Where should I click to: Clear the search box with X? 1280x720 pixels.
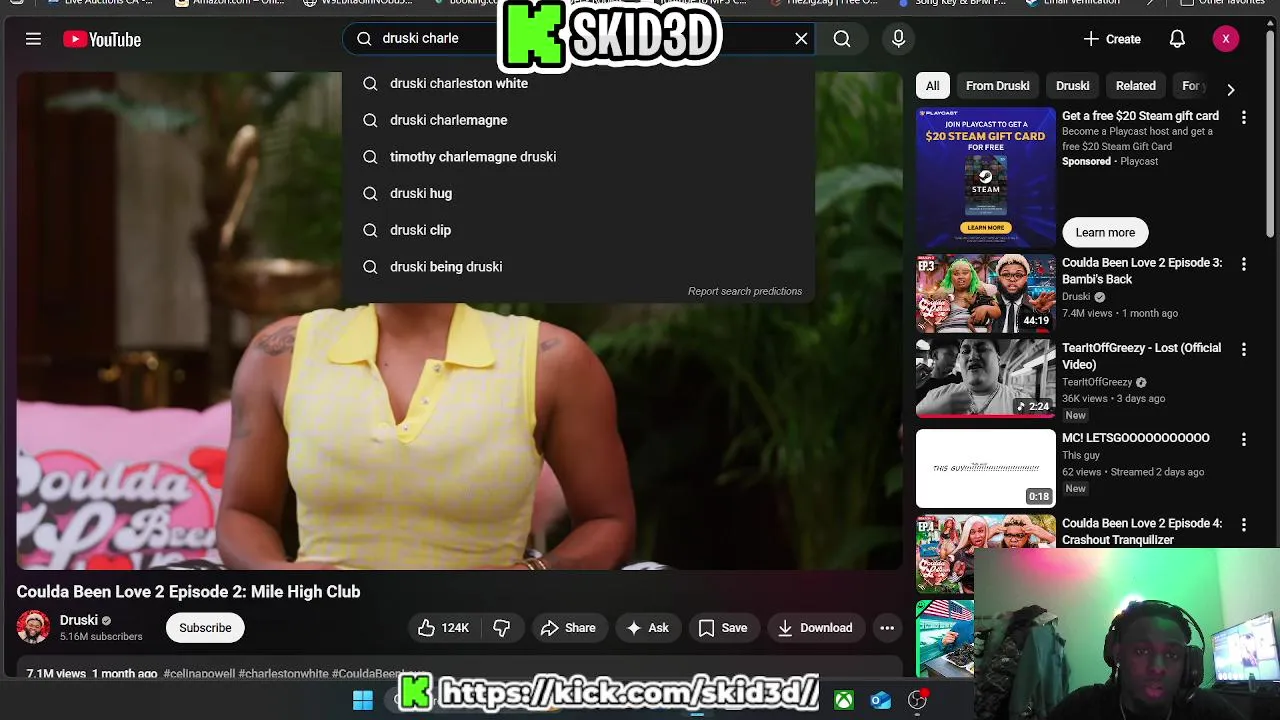point(801,38)
